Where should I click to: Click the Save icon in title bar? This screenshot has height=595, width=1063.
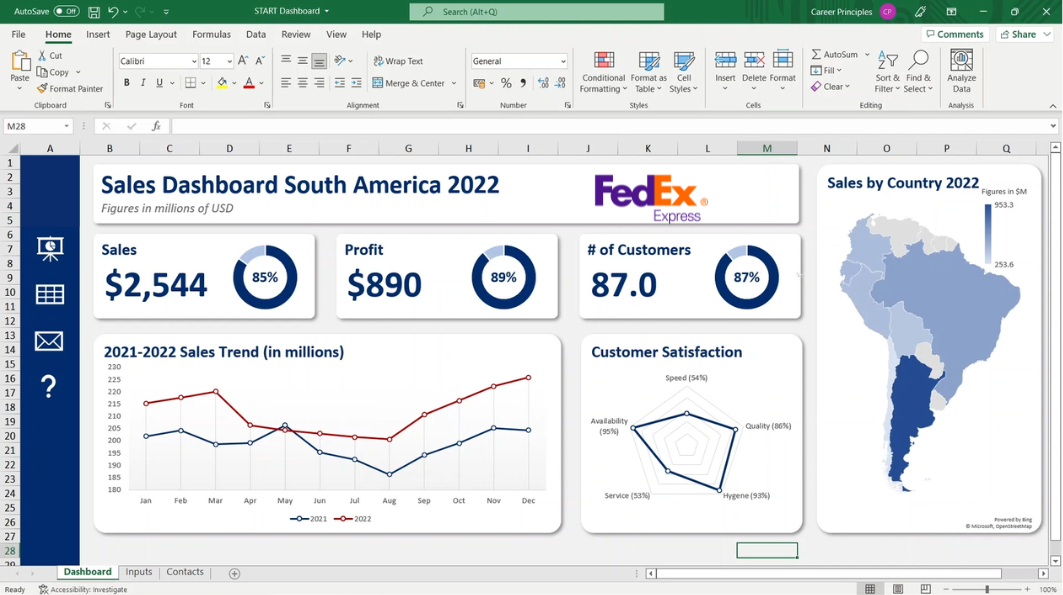pos(93,11)
